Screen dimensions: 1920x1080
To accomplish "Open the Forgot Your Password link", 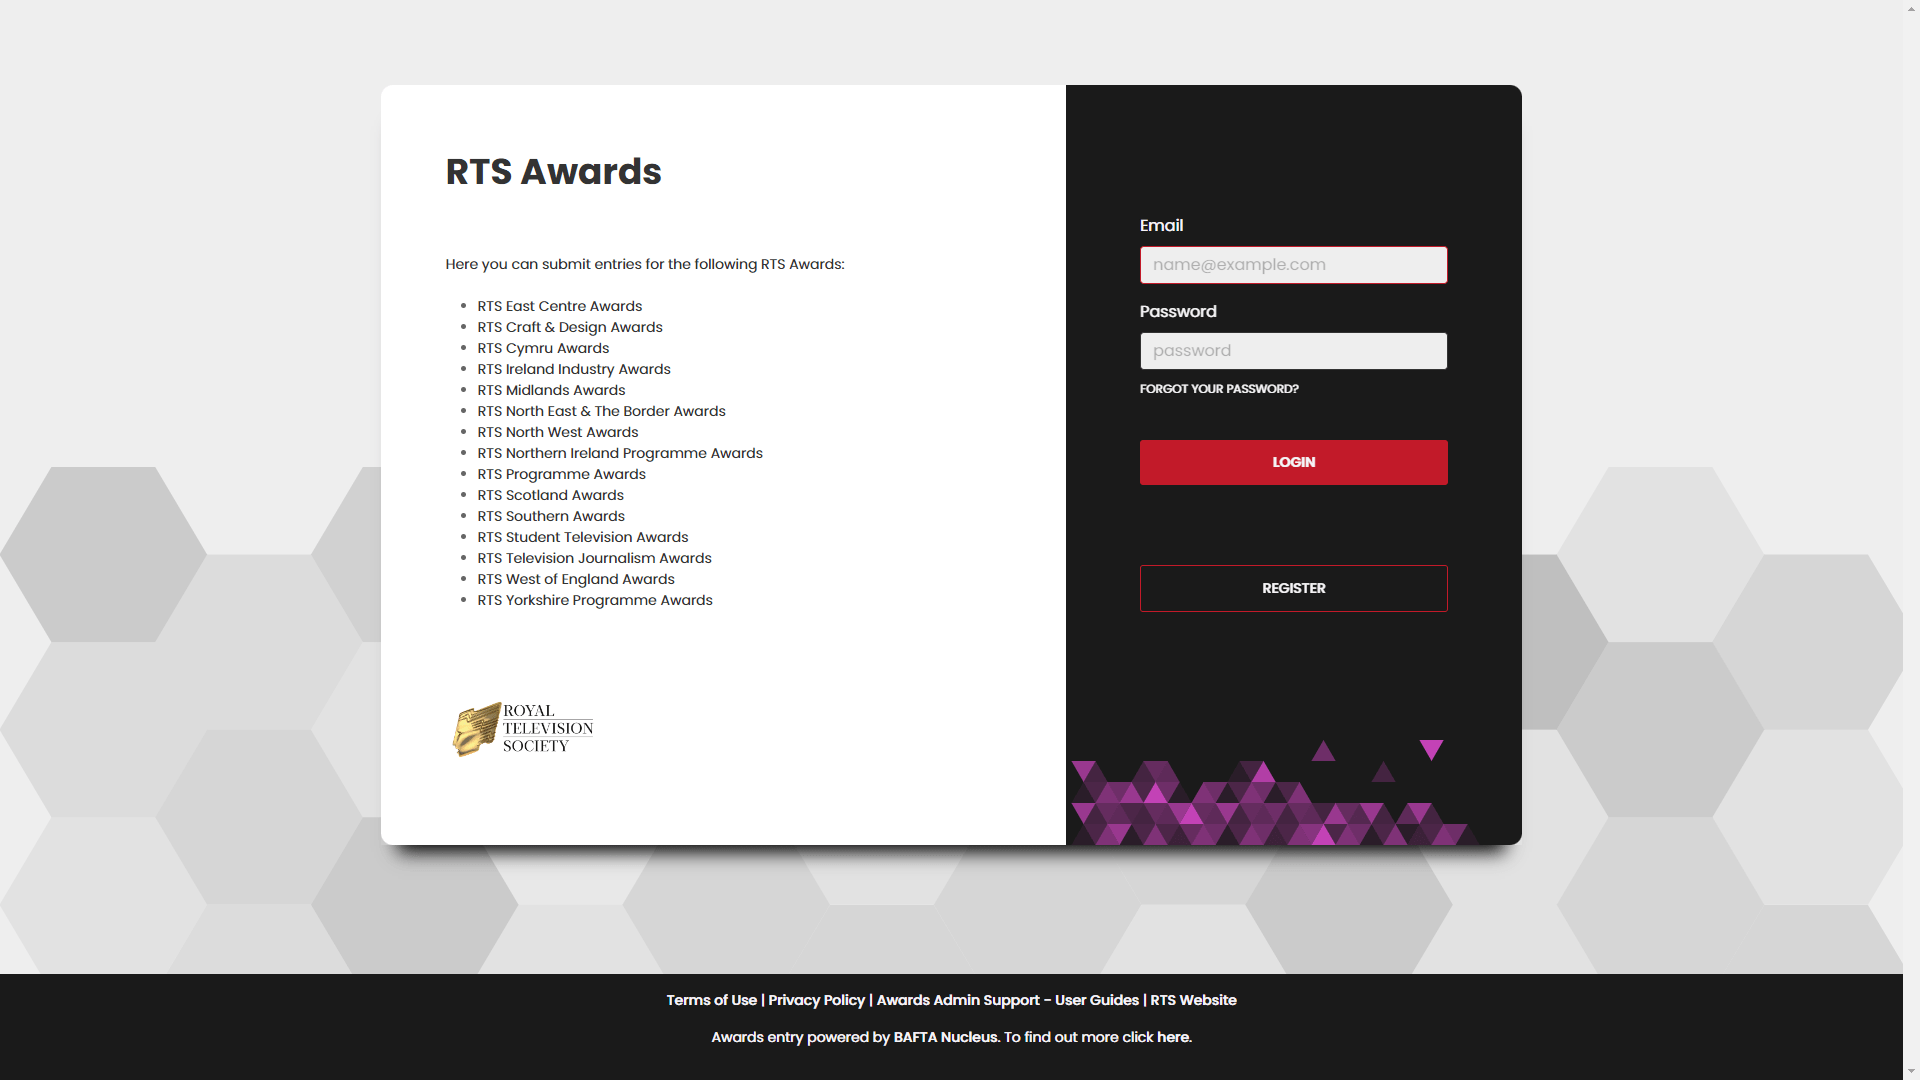I will tap(1218, 389).
